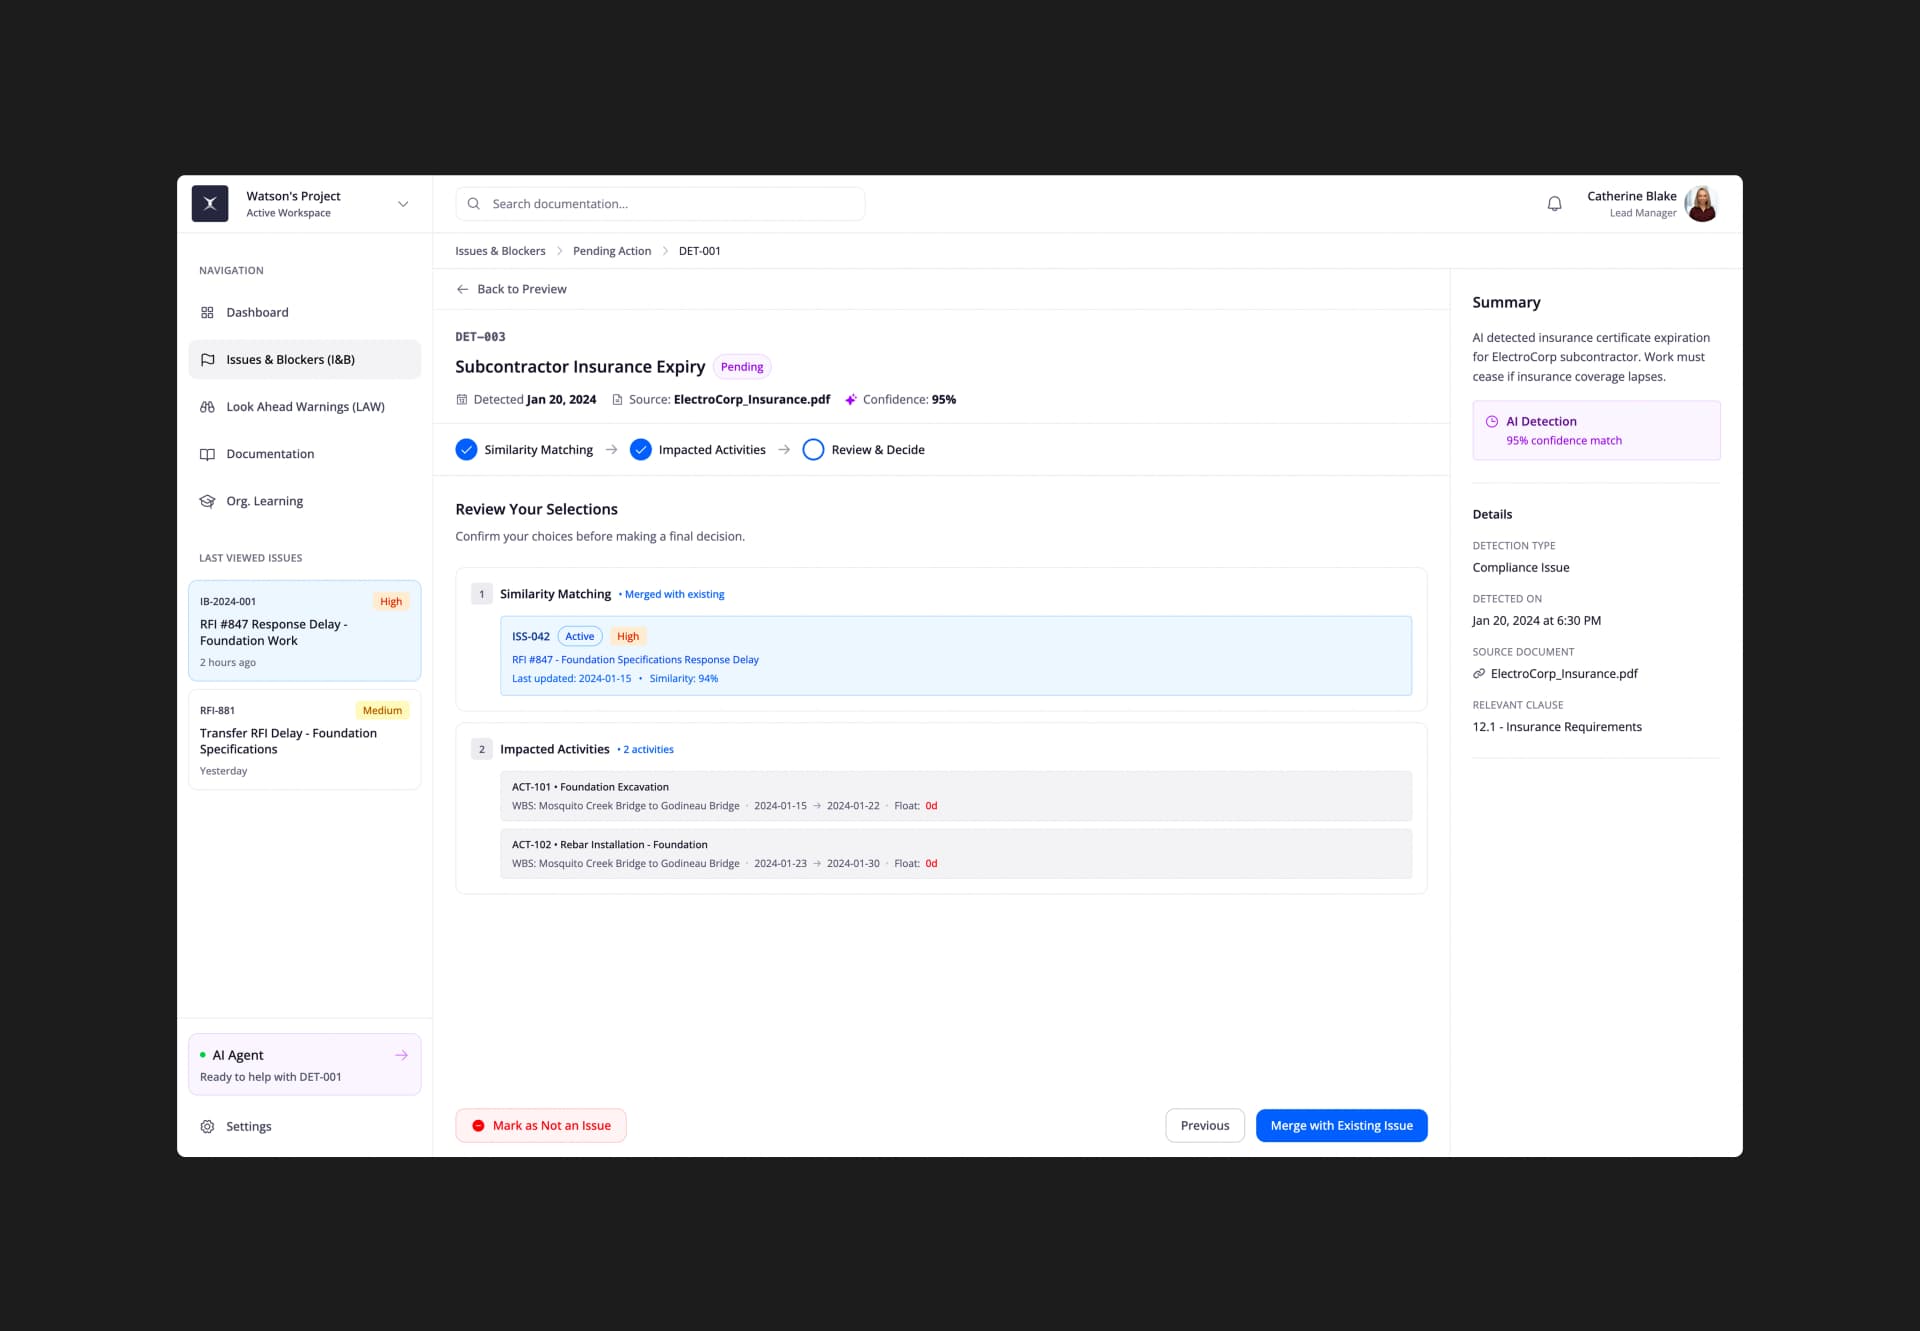Open the Dashboard nav item
The width and height of the screenshot is (1920, 1331).
(304, 313)
